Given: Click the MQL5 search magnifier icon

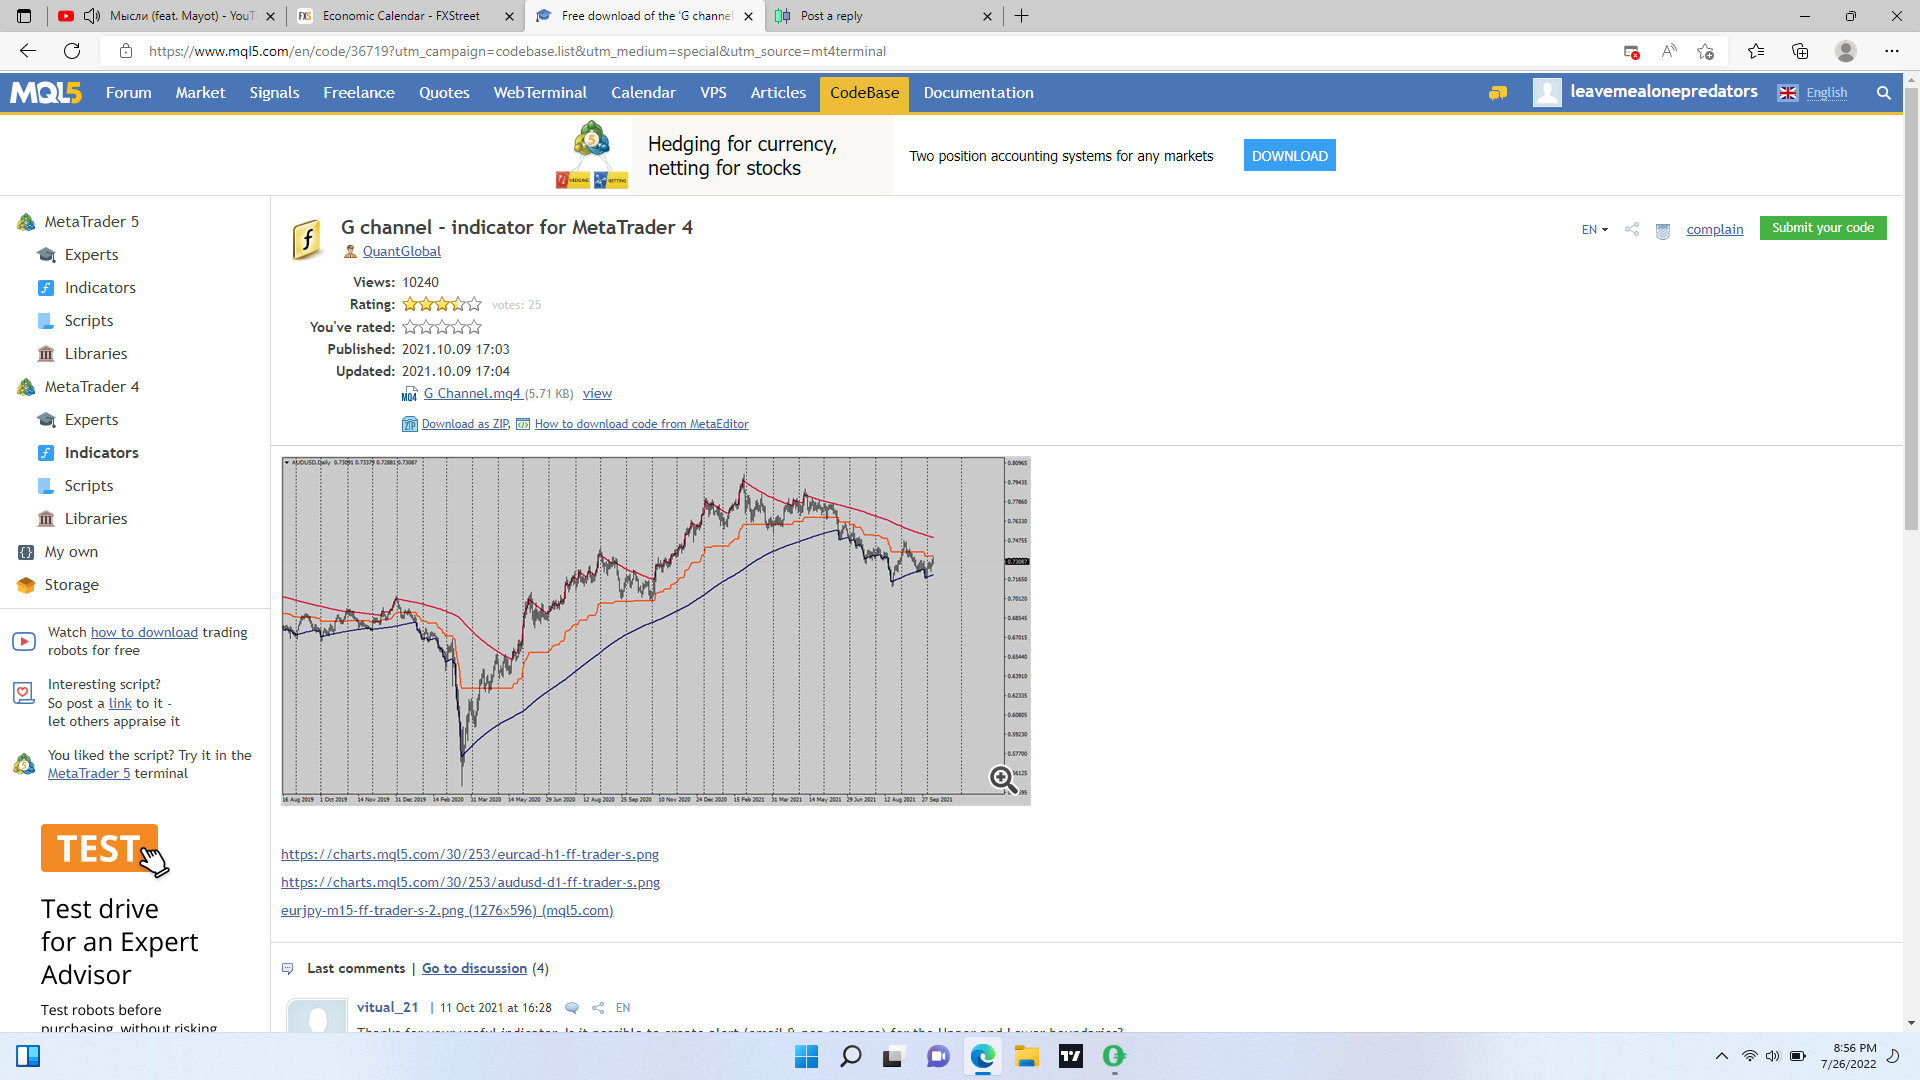Looking at the screenshot, I should point(1883,93).
